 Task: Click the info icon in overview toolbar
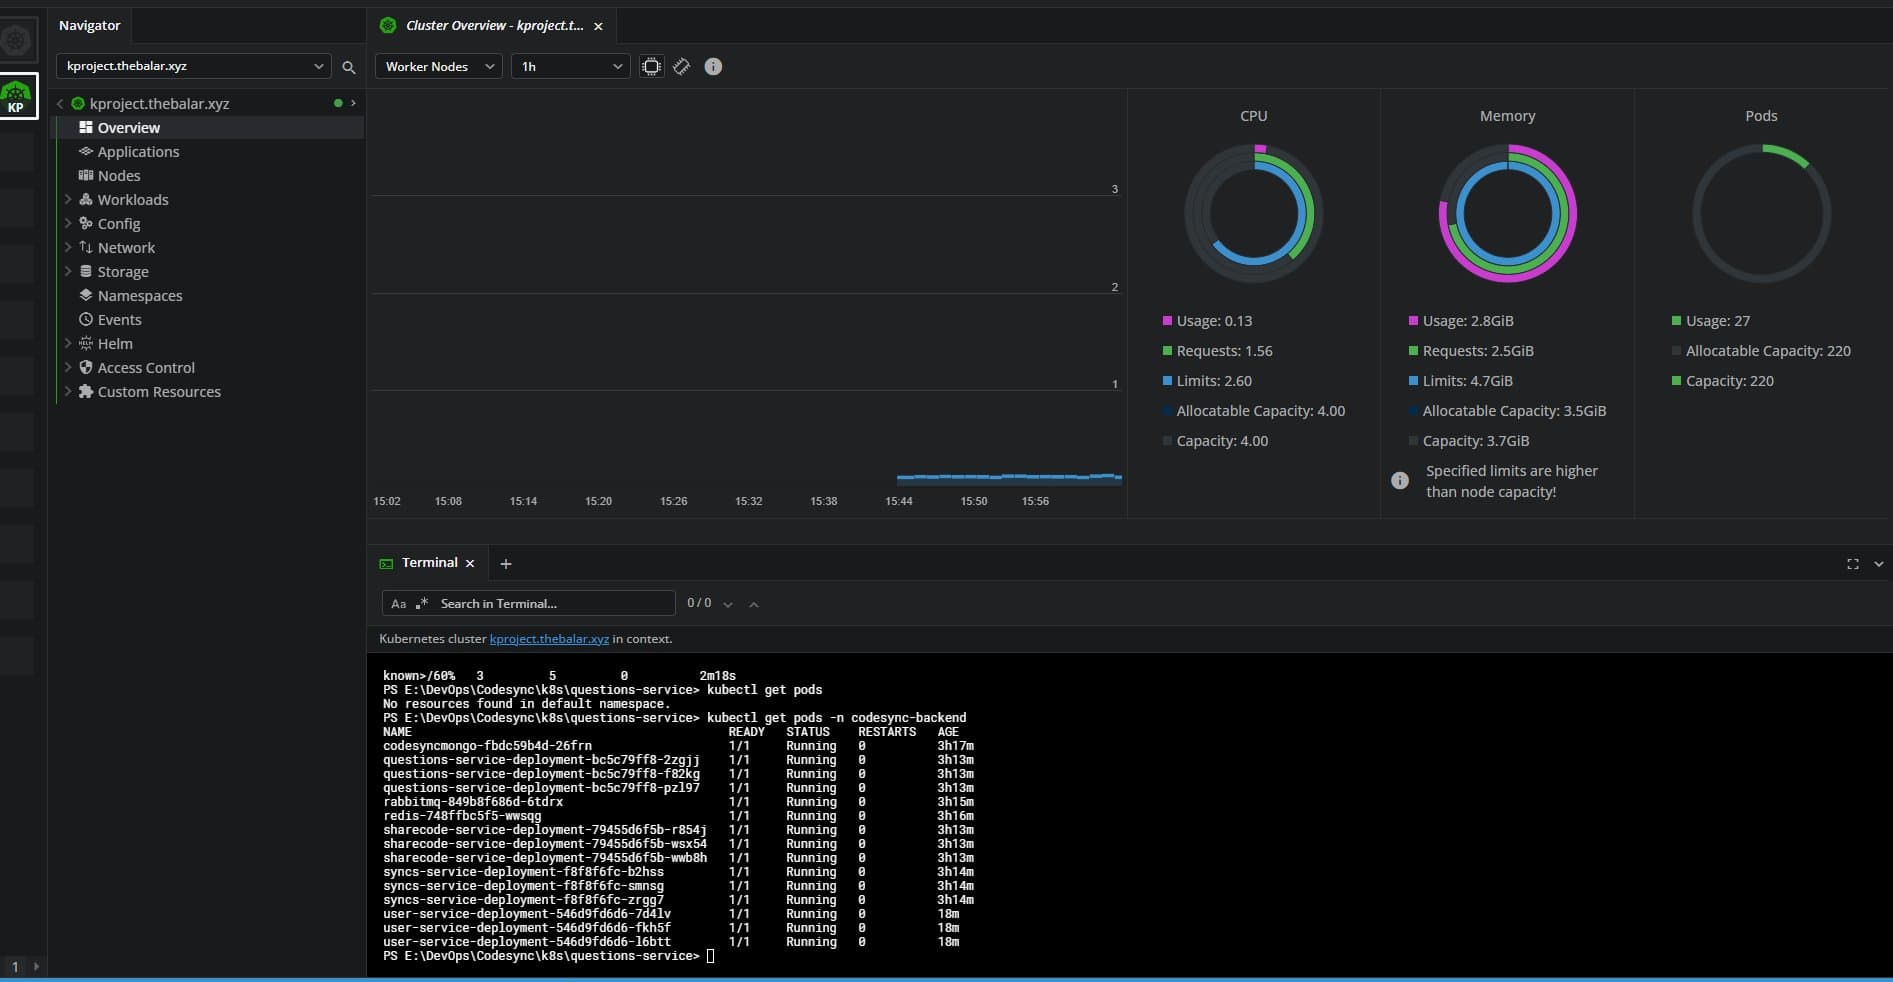[x=713, y=66]
